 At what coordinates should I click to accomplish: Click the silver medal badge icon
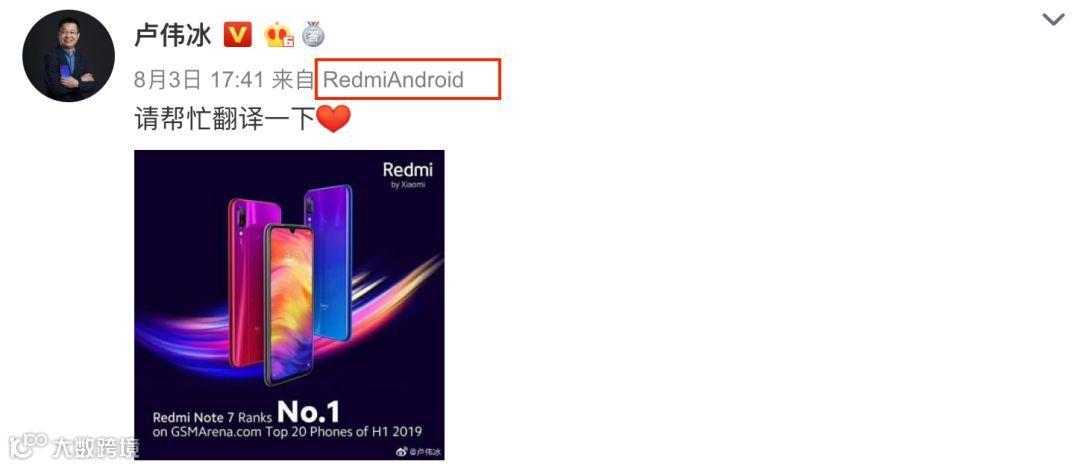pyautogui.click(x=313, y=34)
